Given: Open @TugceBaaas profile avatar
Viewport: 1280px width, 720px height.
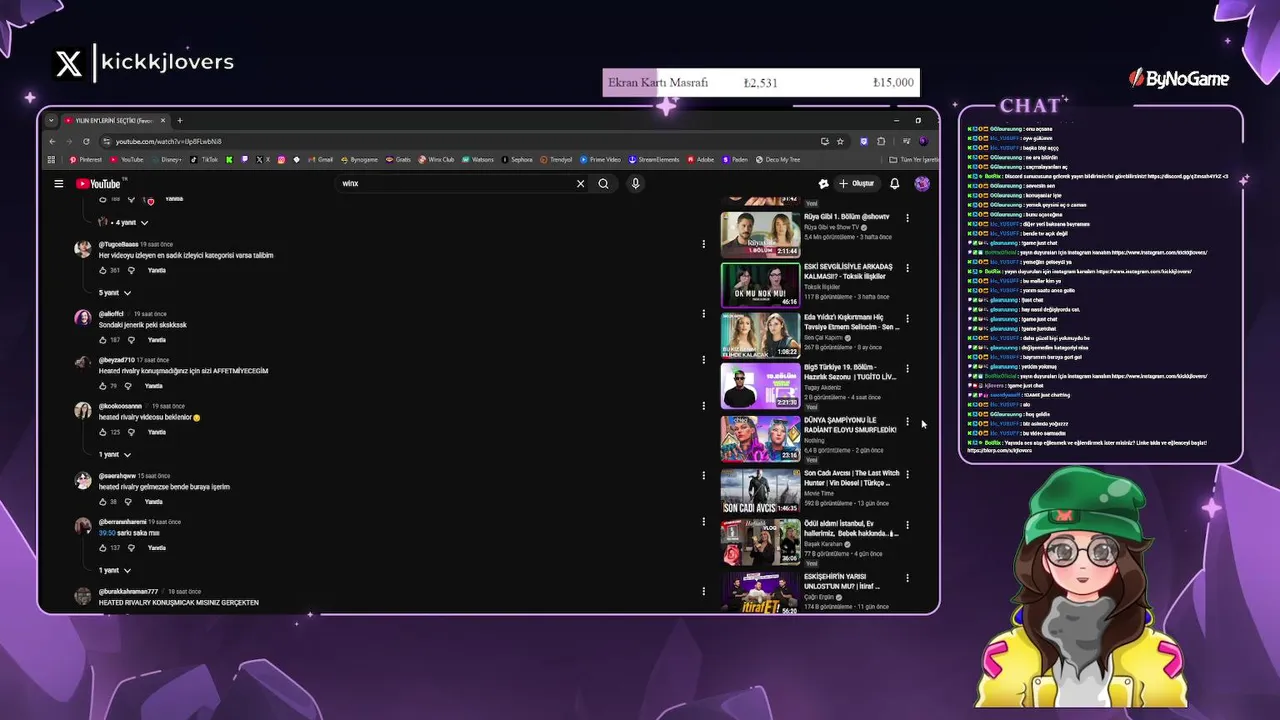Looking at the screenshot, I should point(83,249).
